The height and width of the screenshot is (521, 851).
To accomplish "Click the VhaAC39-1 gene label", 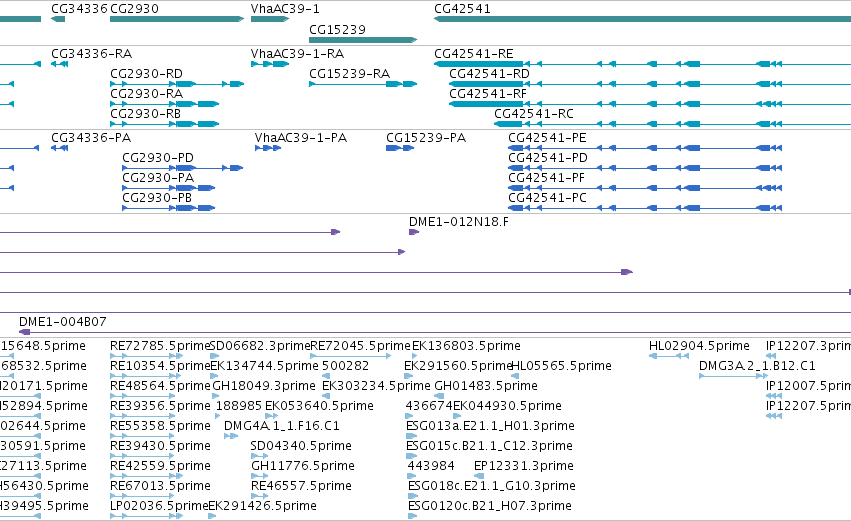I will point(285,9).
